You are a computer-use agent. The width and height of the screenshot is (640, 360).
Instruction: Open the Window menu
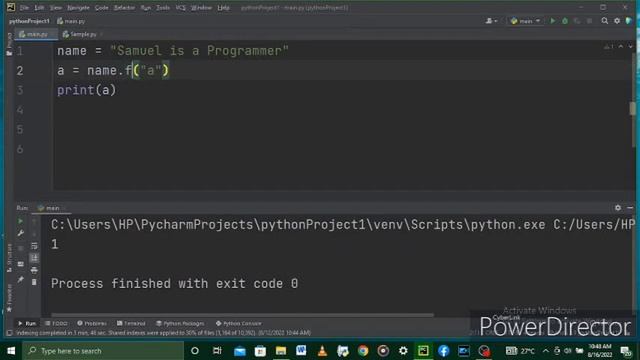click(x=201, y=8)
